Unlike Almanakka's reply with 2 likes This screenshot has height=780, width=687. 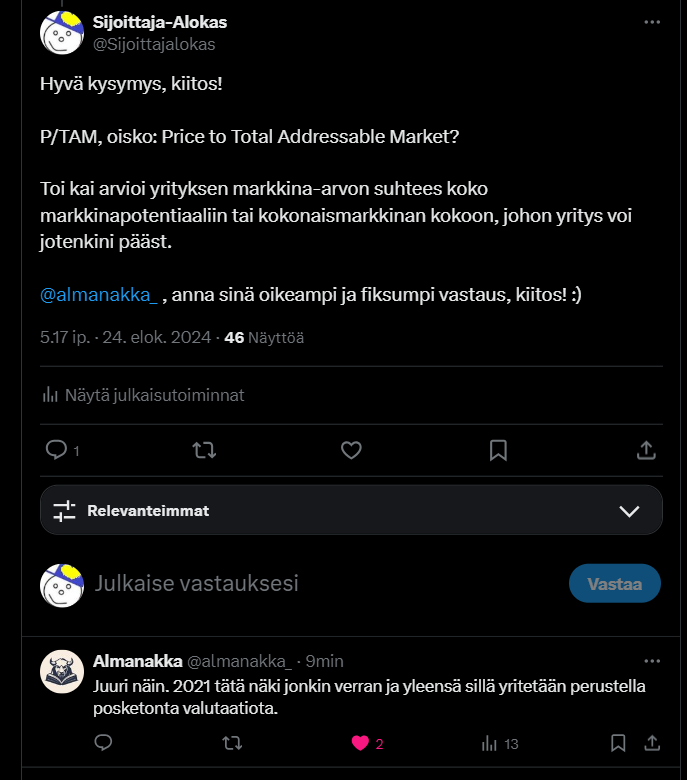359,743
